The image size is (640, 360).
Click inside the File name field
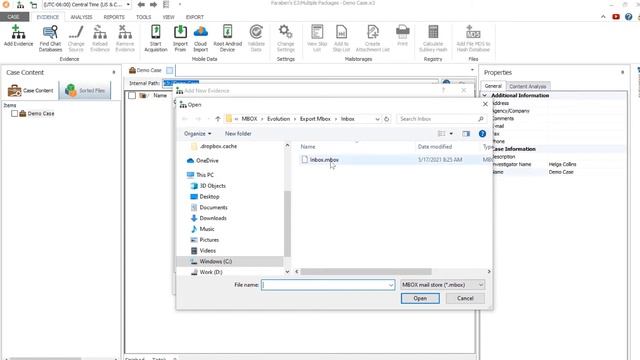pyautogui.click(x=328, y=285)
